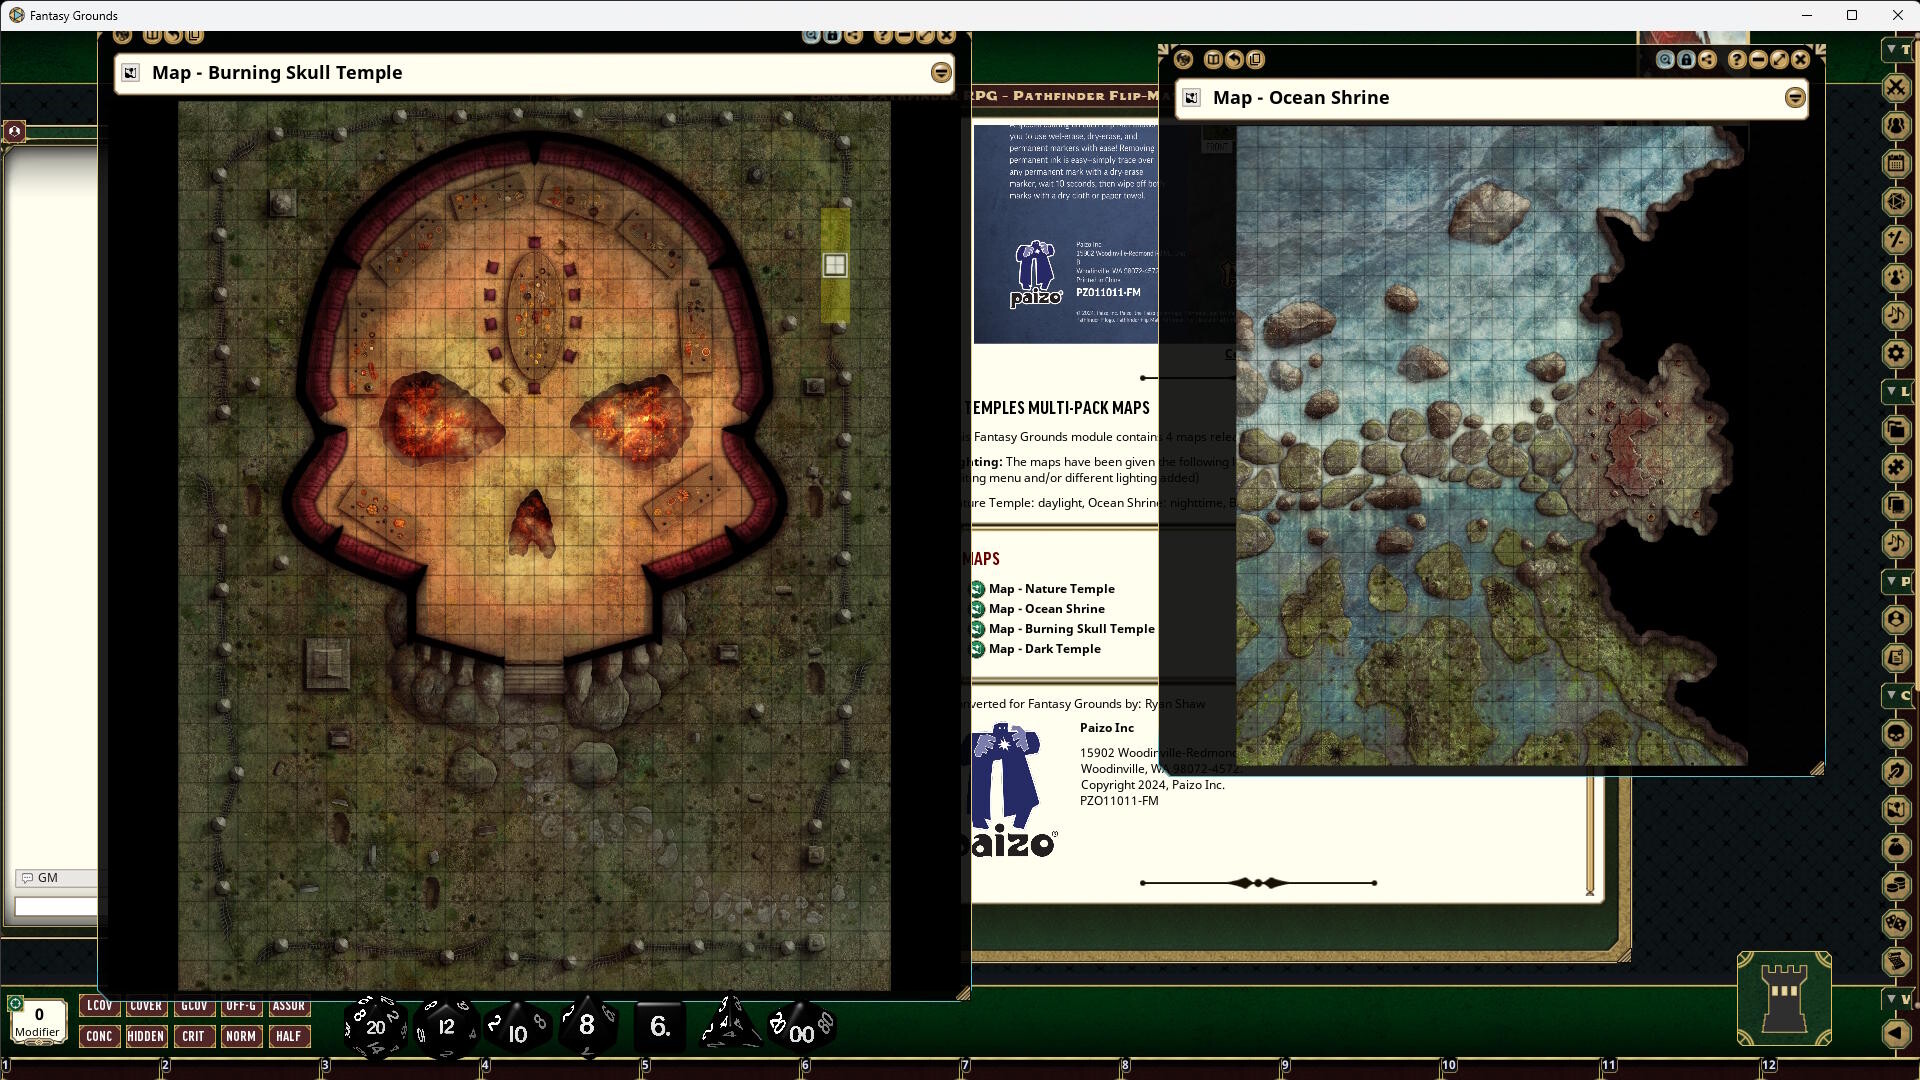Toggle the CRIT modifier button

click(x=193, y=1036)
